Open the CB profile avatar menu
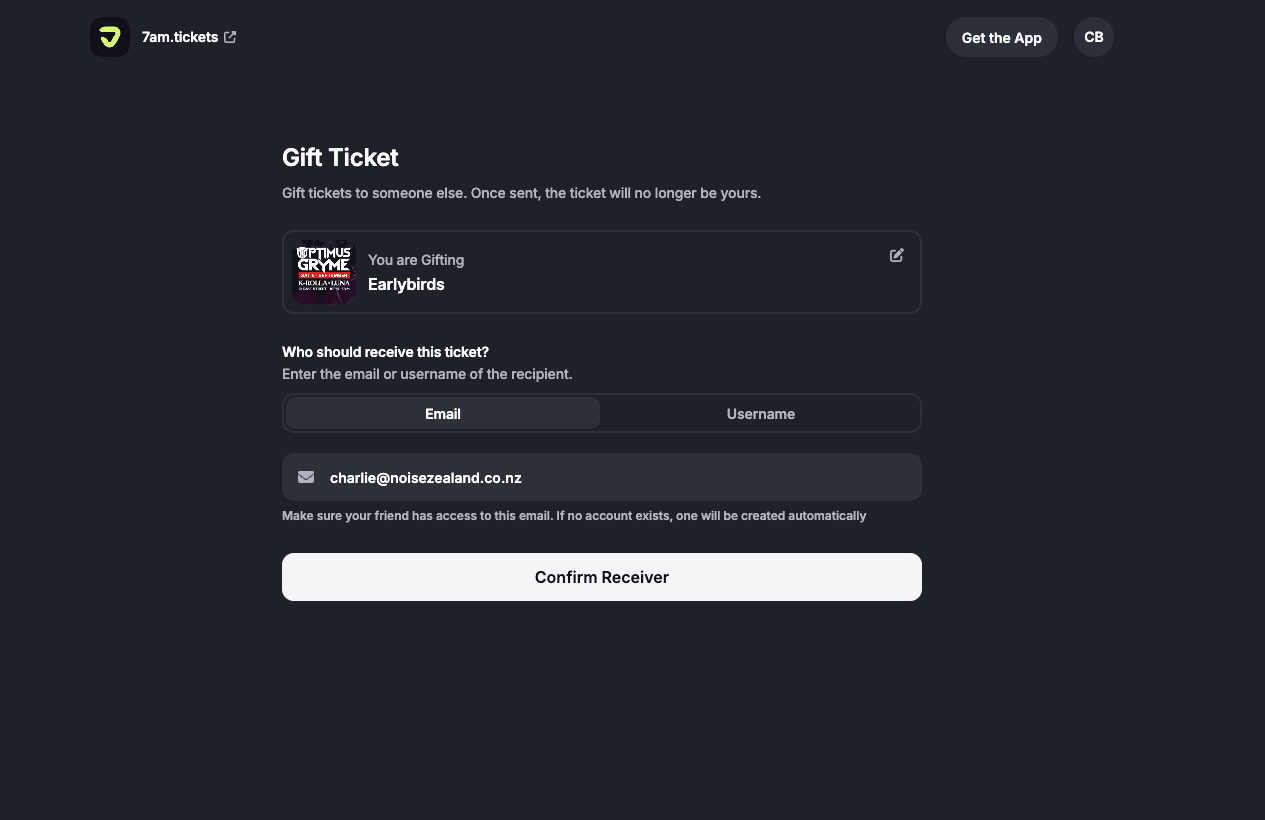Viewport: 1265px width, 820px height. tap(1093, 37)
